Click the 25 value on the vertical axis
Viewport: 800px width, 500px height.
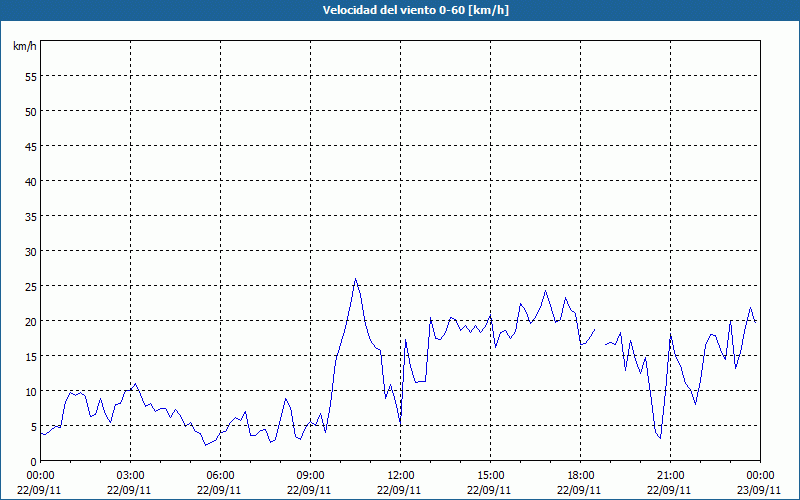[30, 286]
